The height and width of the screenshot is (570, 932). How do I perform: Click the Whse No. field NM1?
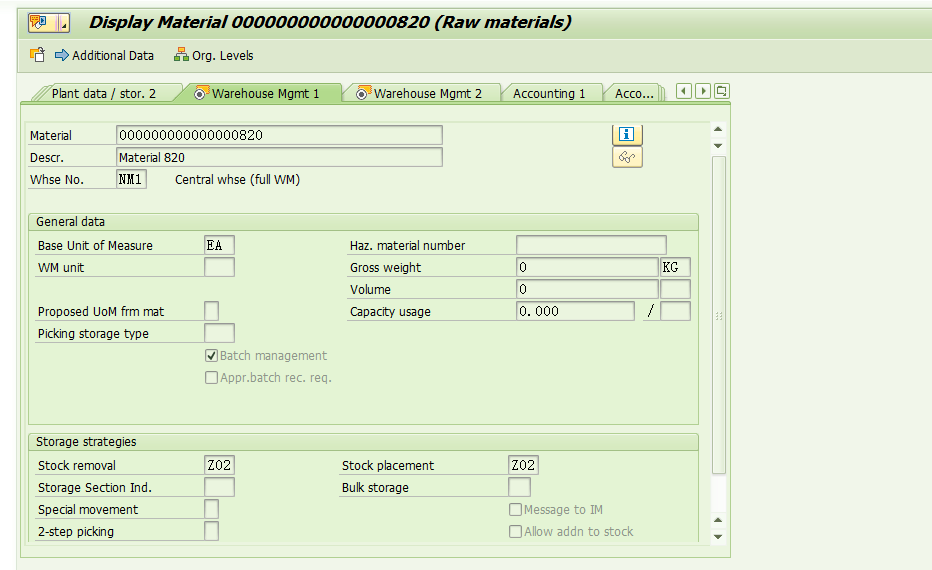pyautogui.click(x=131, y=179)
